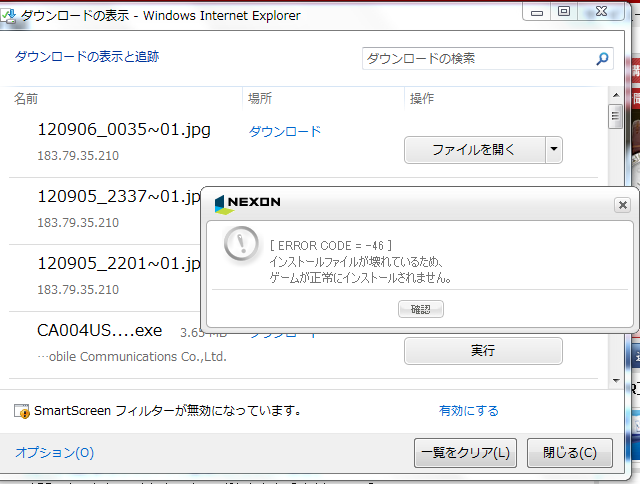Click the ERROR CODE = -46 text
This screenshot has width=640, height=484.
[x=331, y=246]
